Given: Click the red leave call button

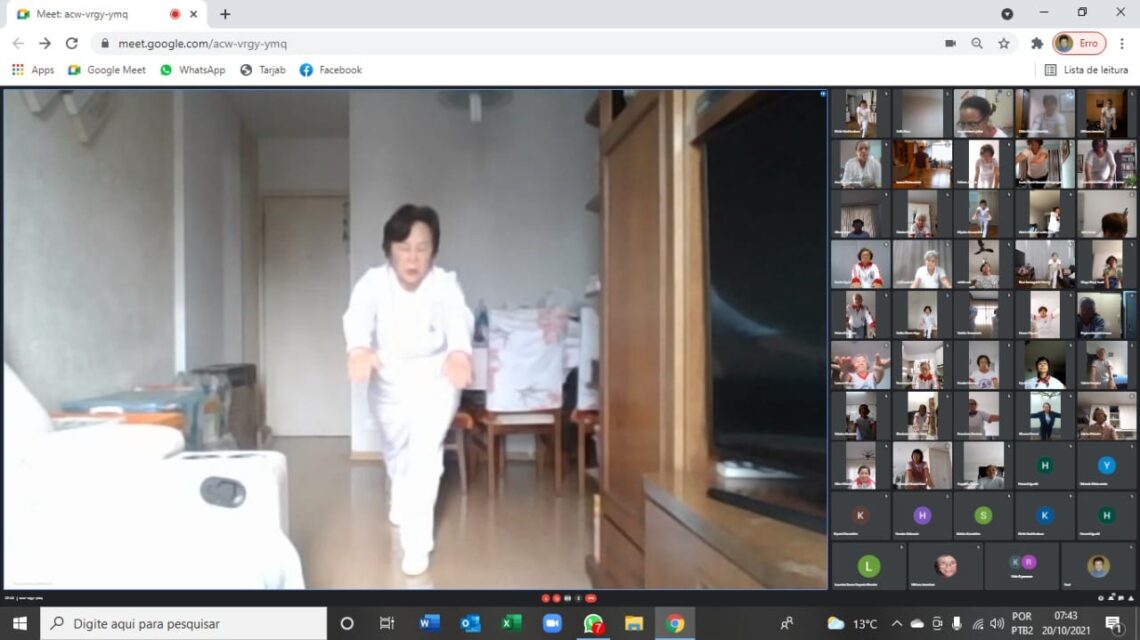Looking at the screenshot, I should pyautogui.click(x=591, y=598).
